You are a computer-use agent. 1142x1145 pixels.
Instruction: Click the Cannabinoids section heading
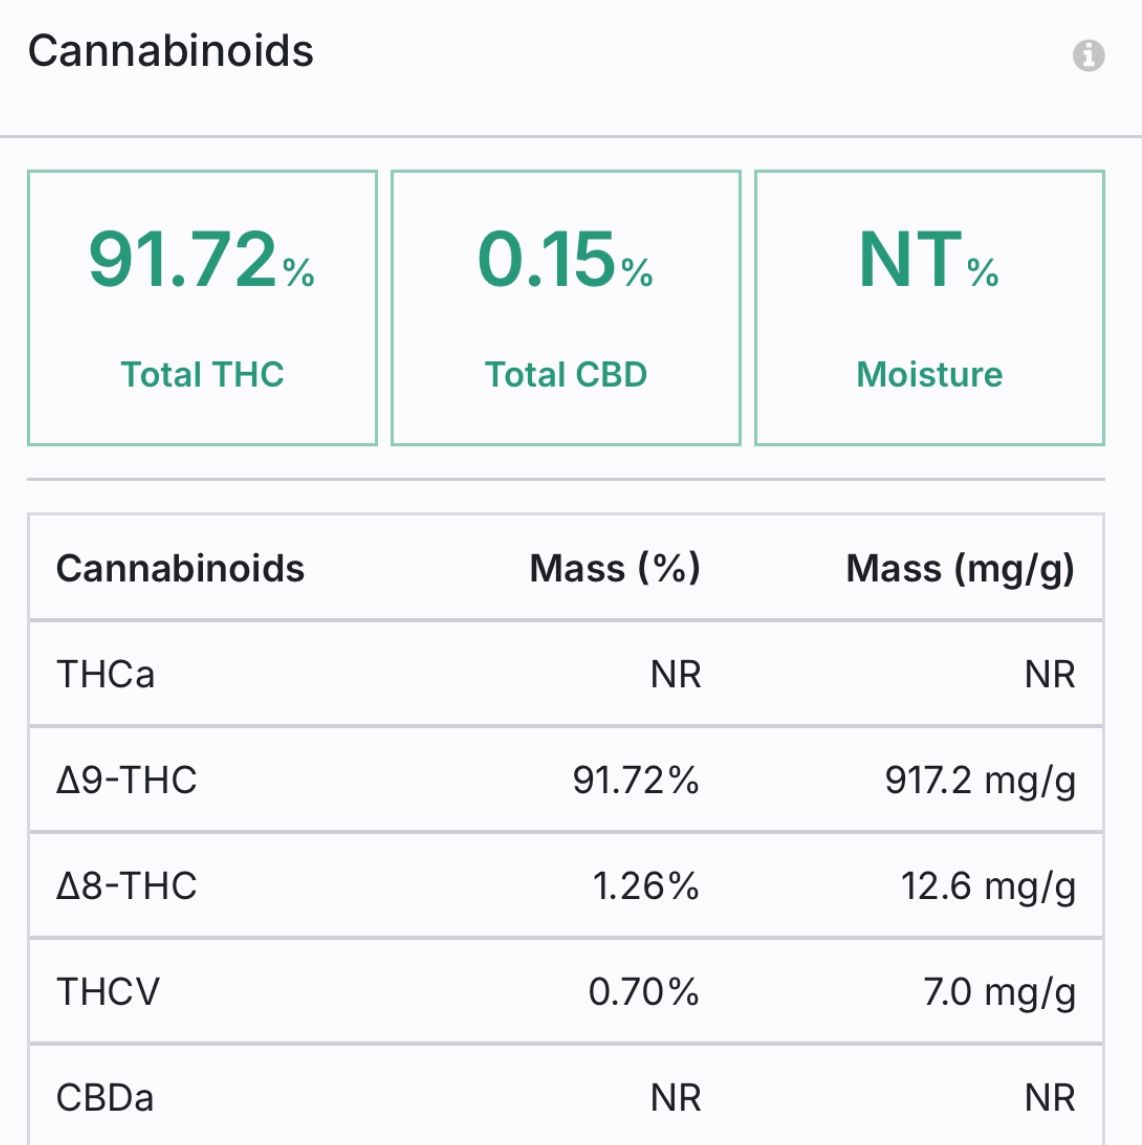click(x=171, y=51)
